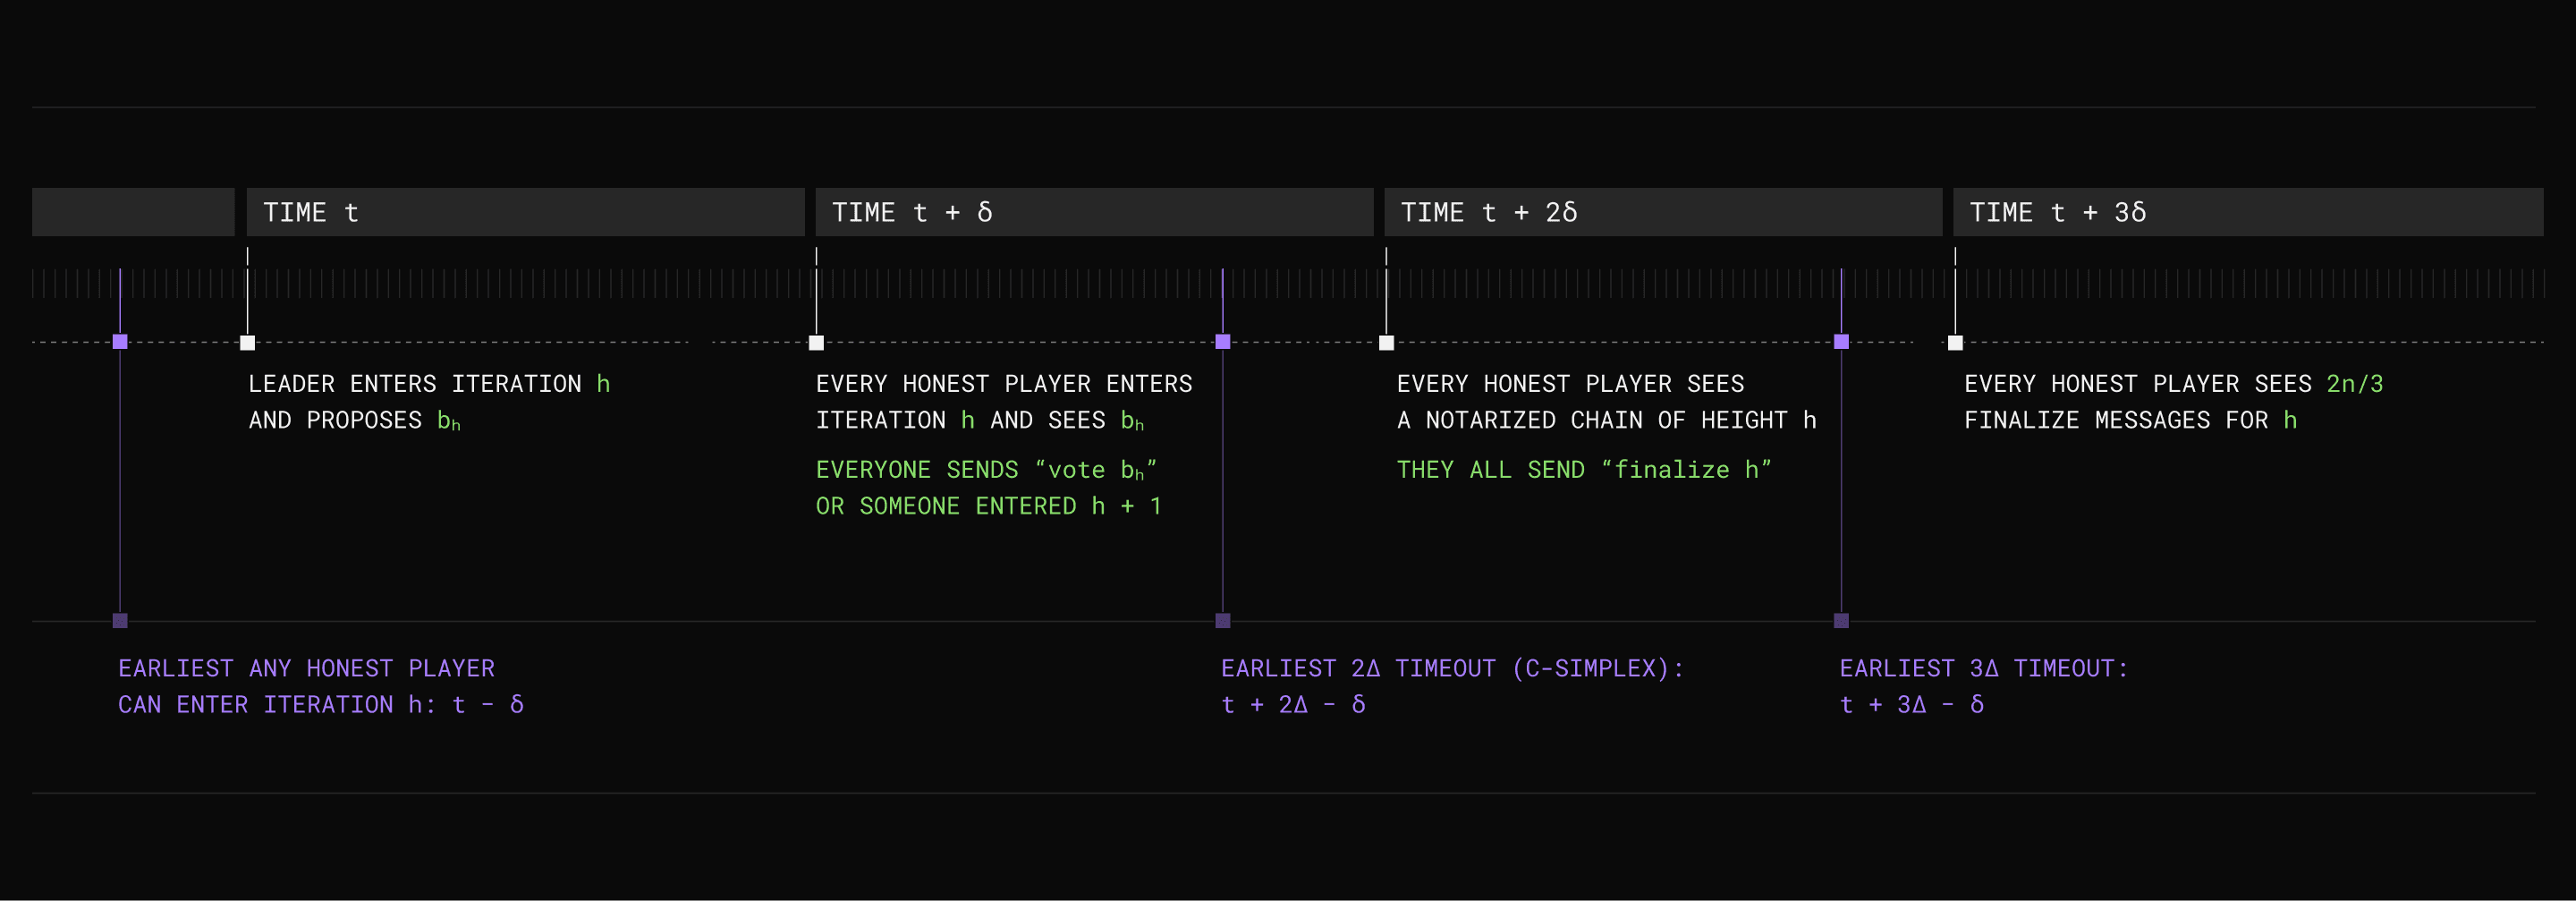
Task: Select lower dark purple square above earliest-entry text
Action: tap(120, 620)
